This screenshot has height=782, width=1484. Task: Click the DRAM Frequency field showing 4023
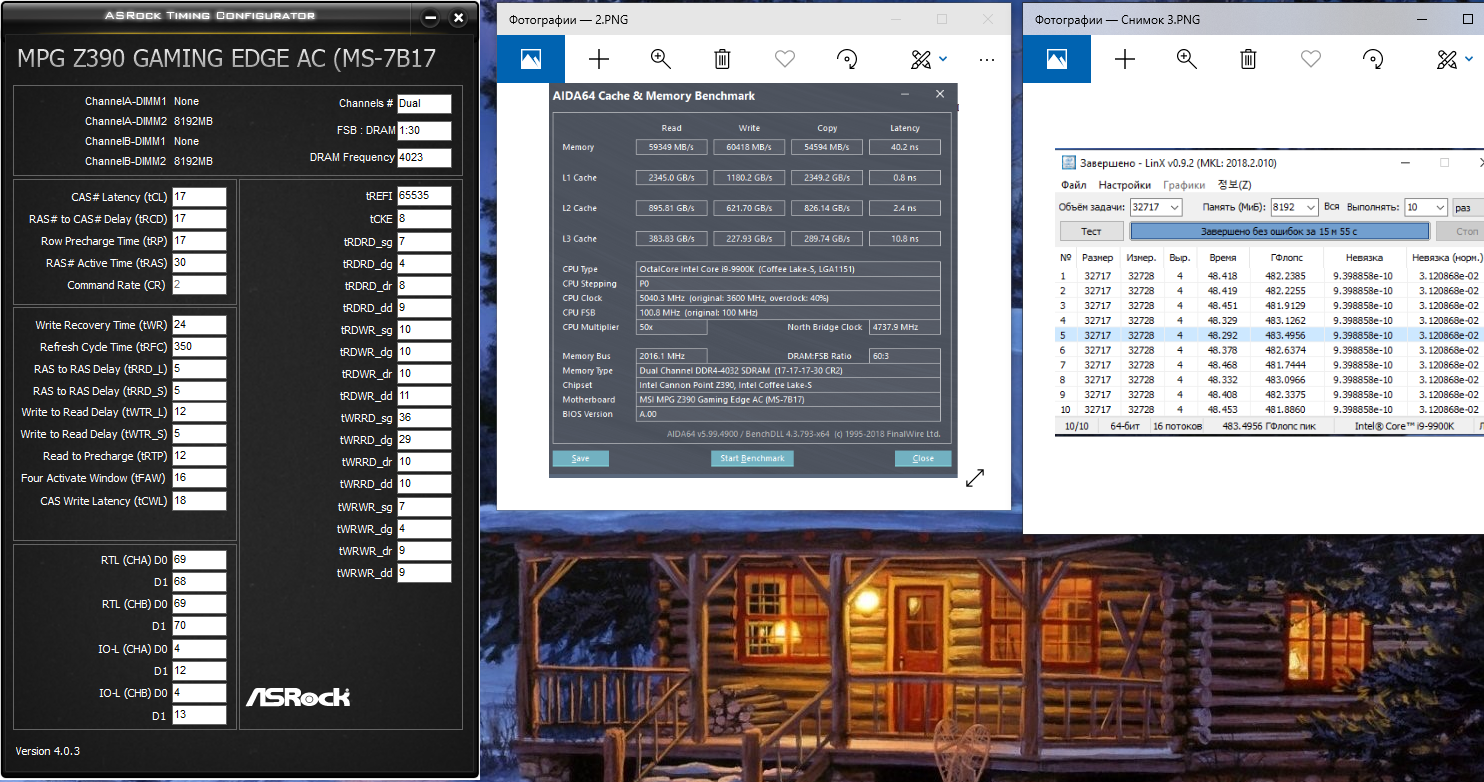(424, 157)
